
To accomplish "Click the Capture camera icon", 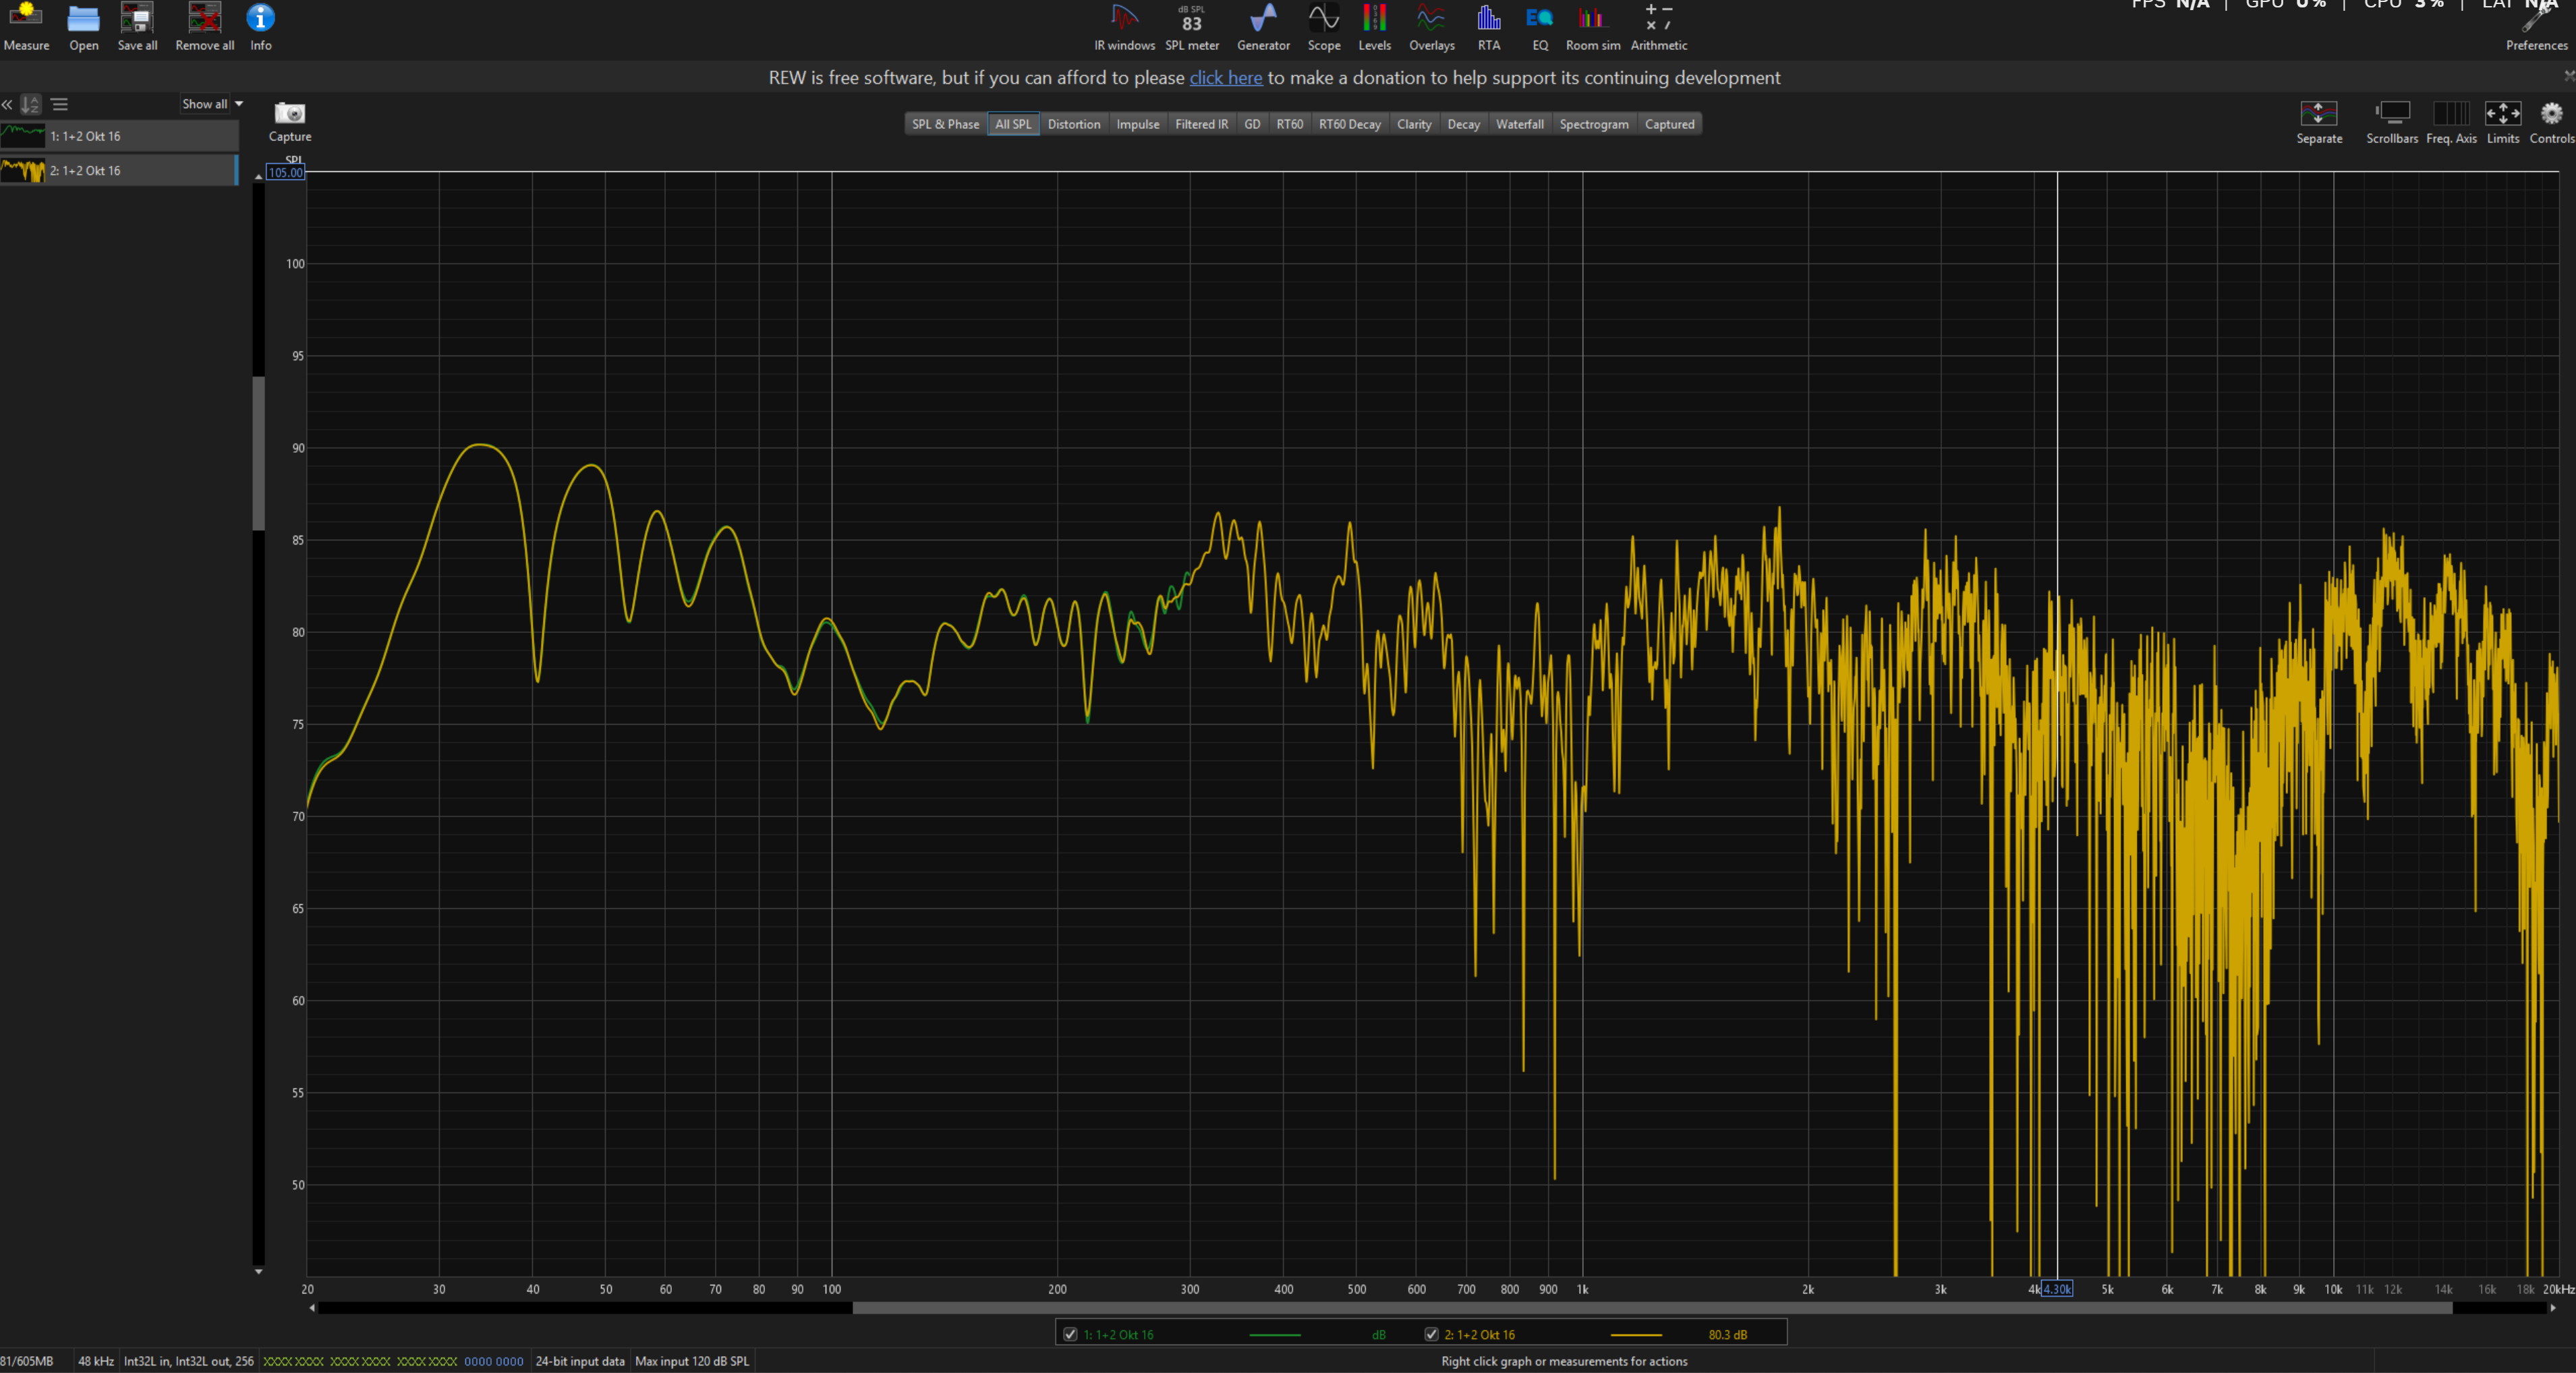I will point(290,113).
